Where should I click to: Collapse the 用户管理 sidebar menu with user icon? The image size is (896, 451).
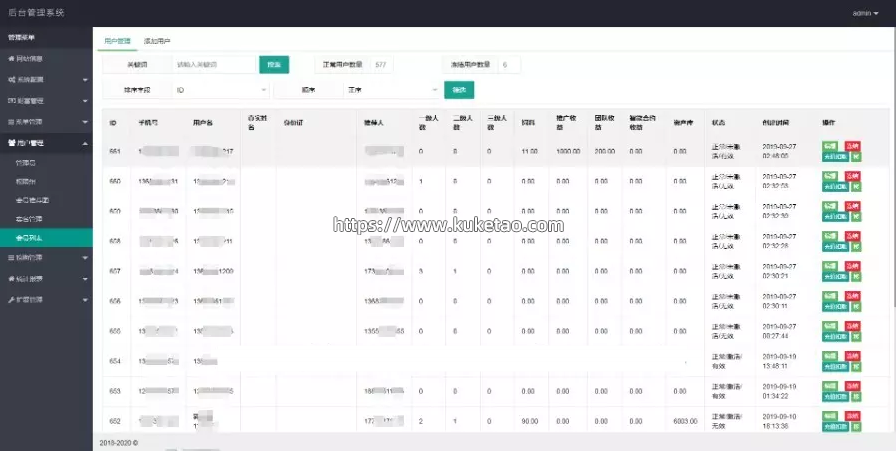click(x=46, y=143)
